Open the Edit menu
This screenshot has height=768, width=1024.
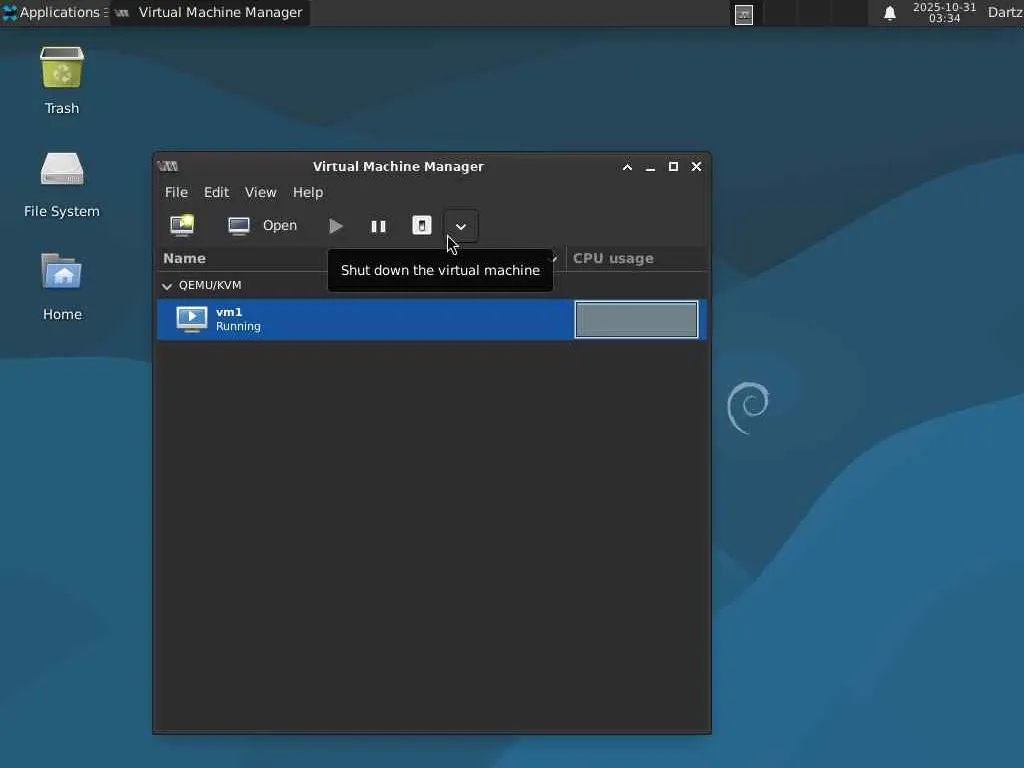[216, 192]
